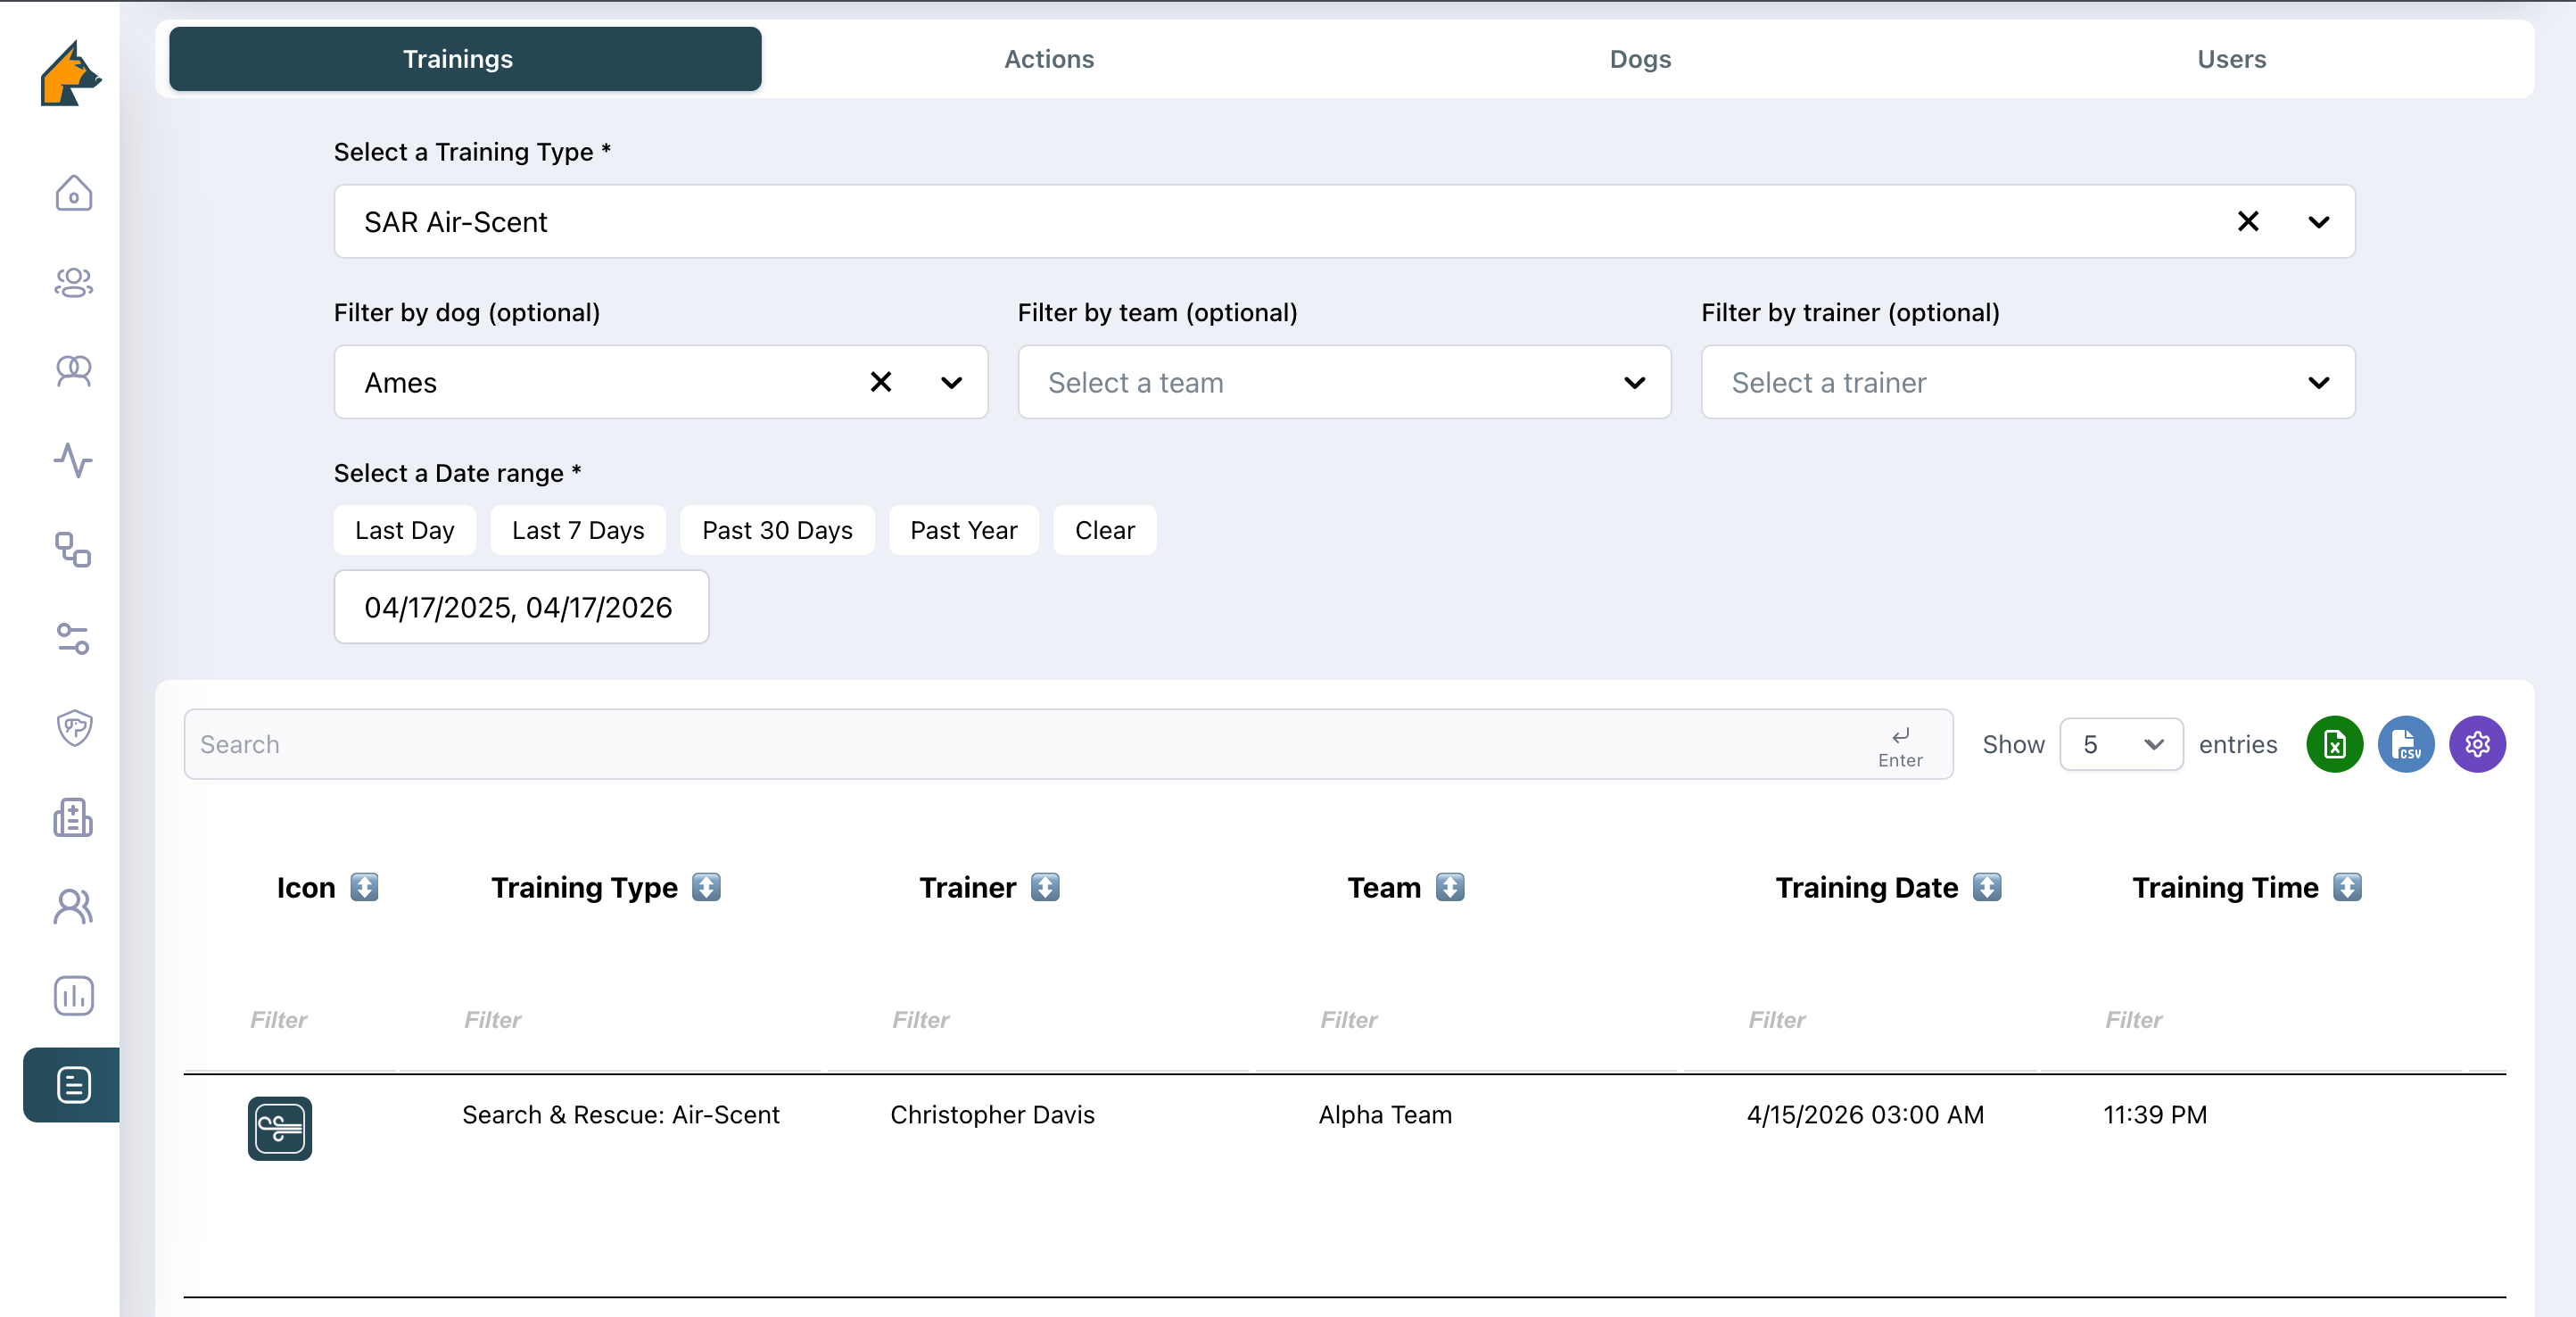Open table settings purple gear icon

coord(2476,744)
